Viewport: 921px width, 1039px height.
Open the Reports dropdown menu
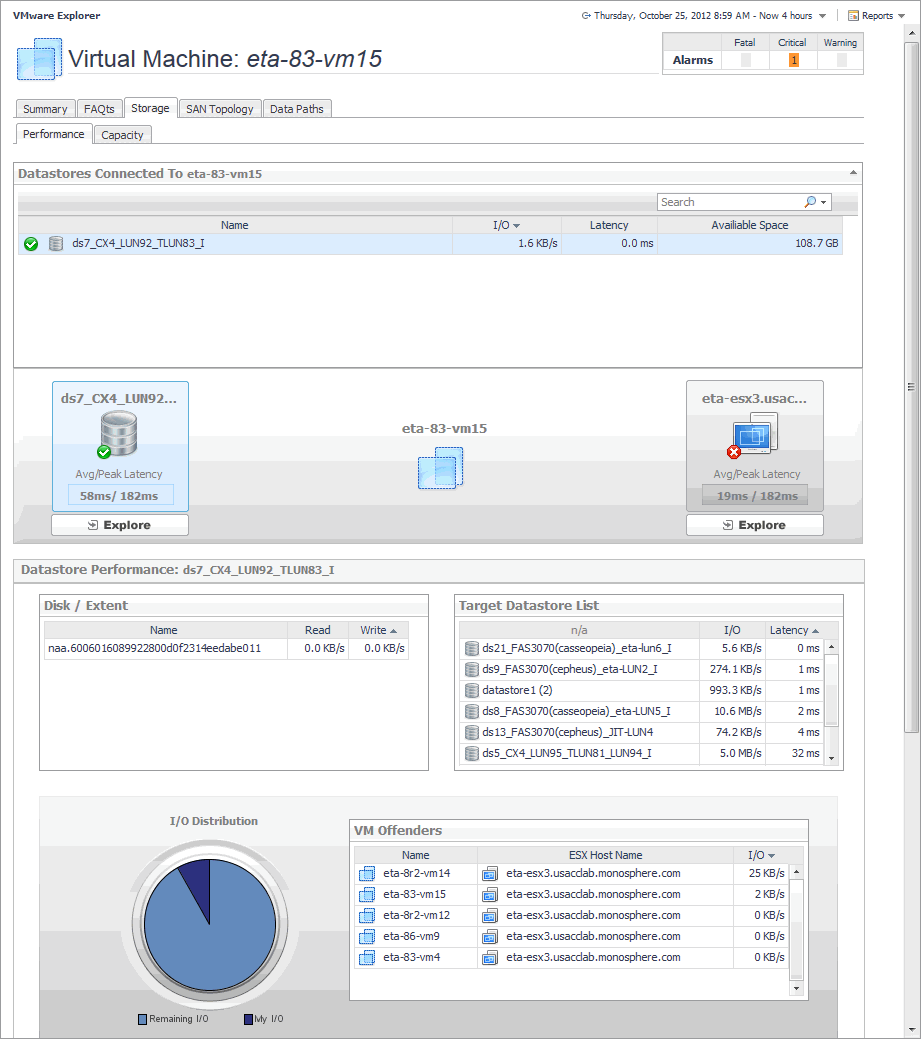tap(901, 16)
